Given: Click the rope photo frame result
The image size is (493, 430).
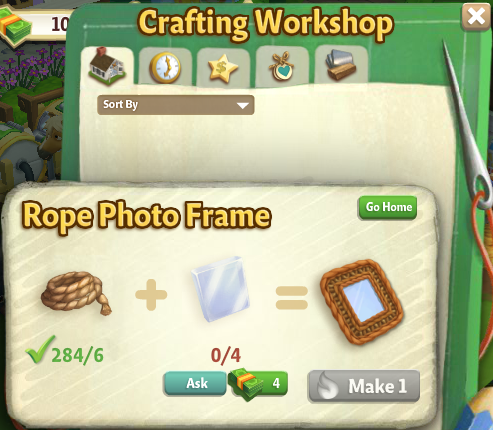Looking at the screenshot, I should (362, 301).
